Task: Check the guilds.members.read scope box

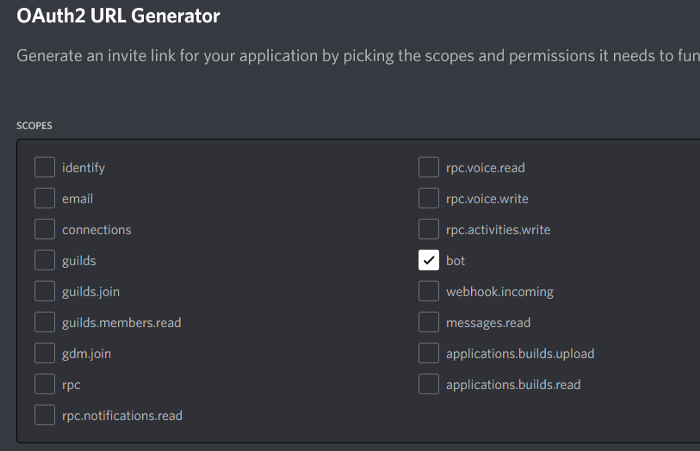Action: [x=44, y=323]
